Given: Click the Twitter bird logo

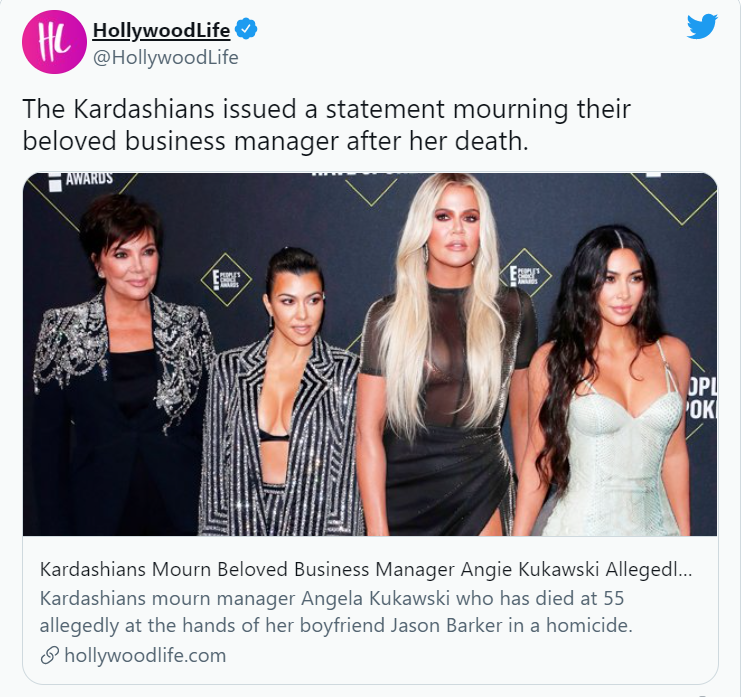Looking at the screenshot, I should point(702,27).
